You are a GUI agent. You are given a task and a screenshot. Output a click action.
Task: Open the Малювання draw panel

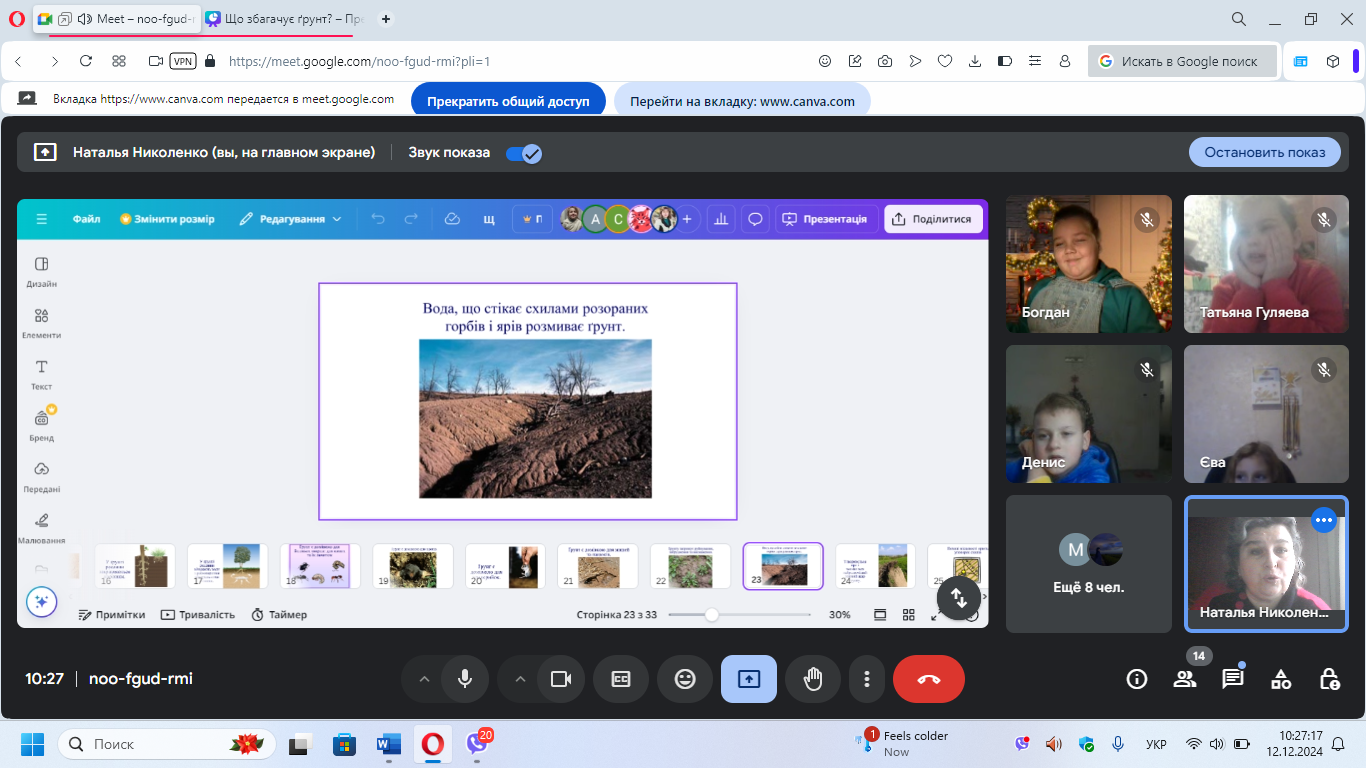pyautogui.click(x=41, y=528)
